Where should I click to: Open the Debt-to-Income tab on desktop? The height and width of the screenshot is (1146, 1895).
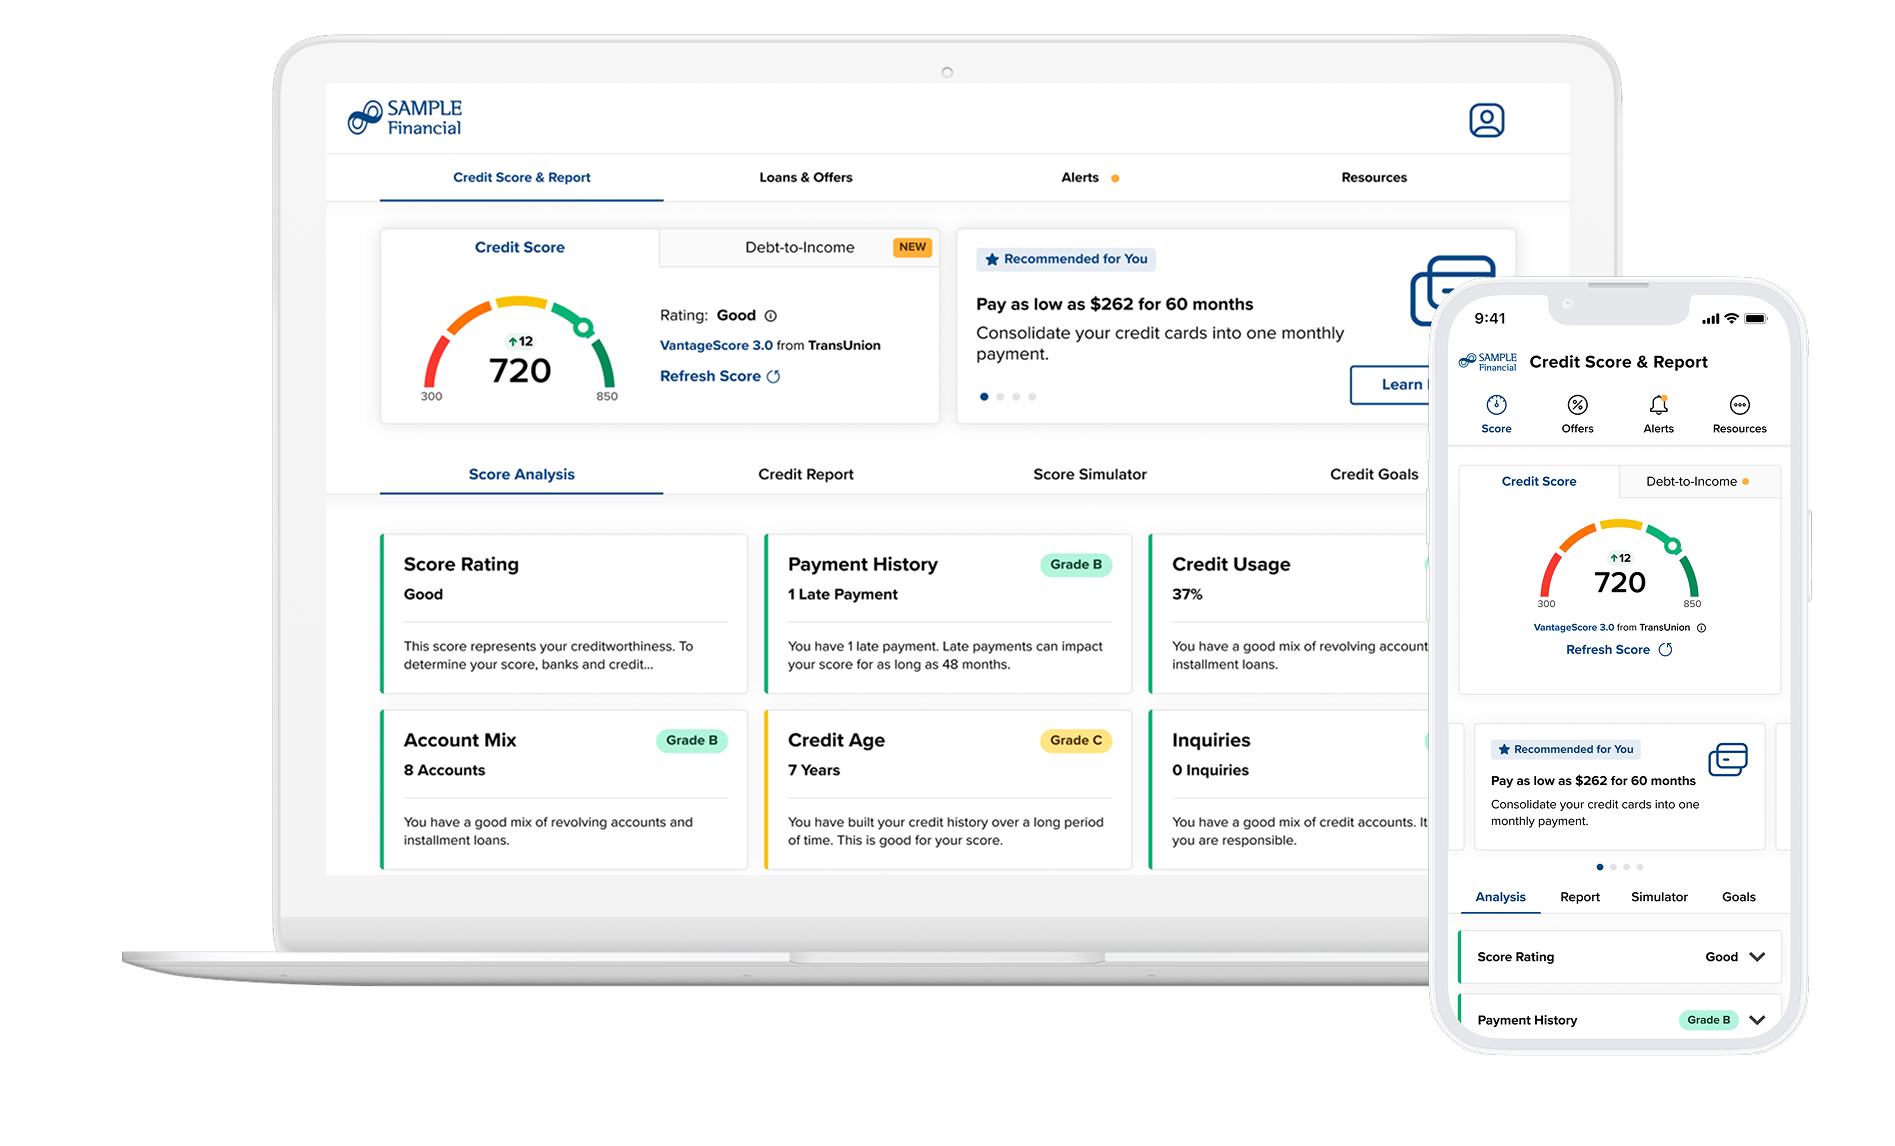point(799,248)
